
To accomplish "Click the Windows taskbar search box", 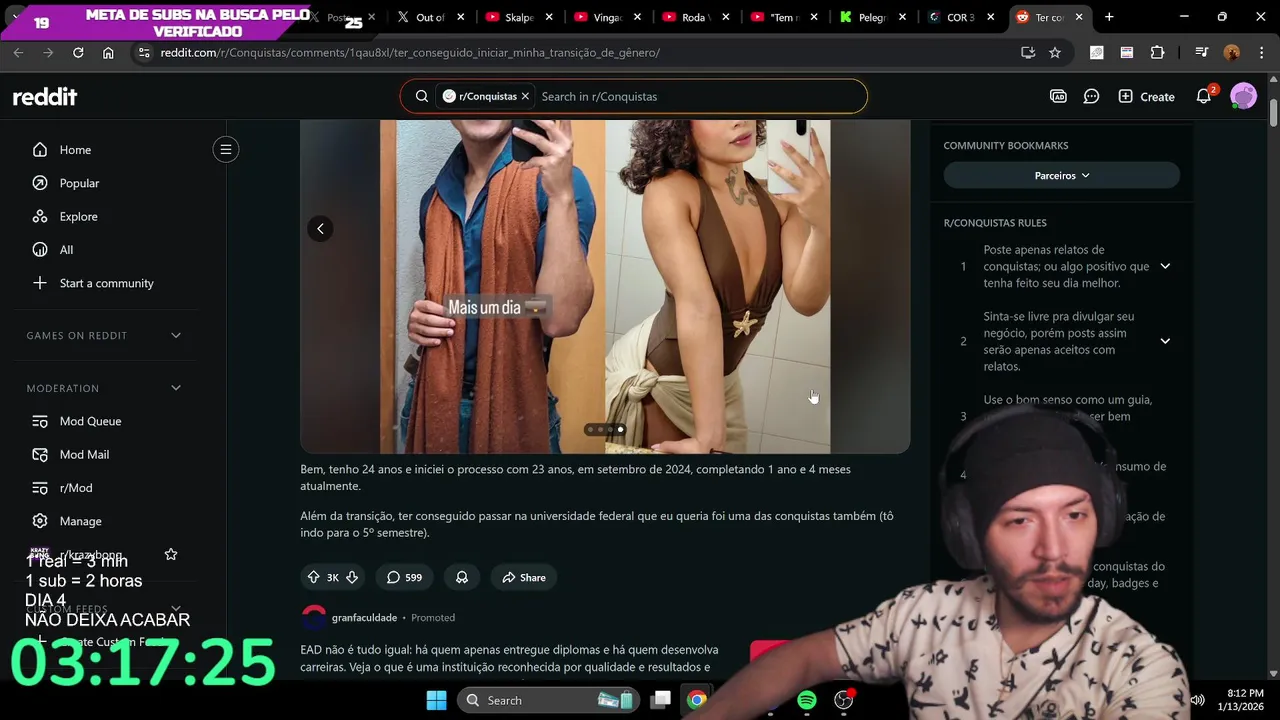I will (548, 700).
